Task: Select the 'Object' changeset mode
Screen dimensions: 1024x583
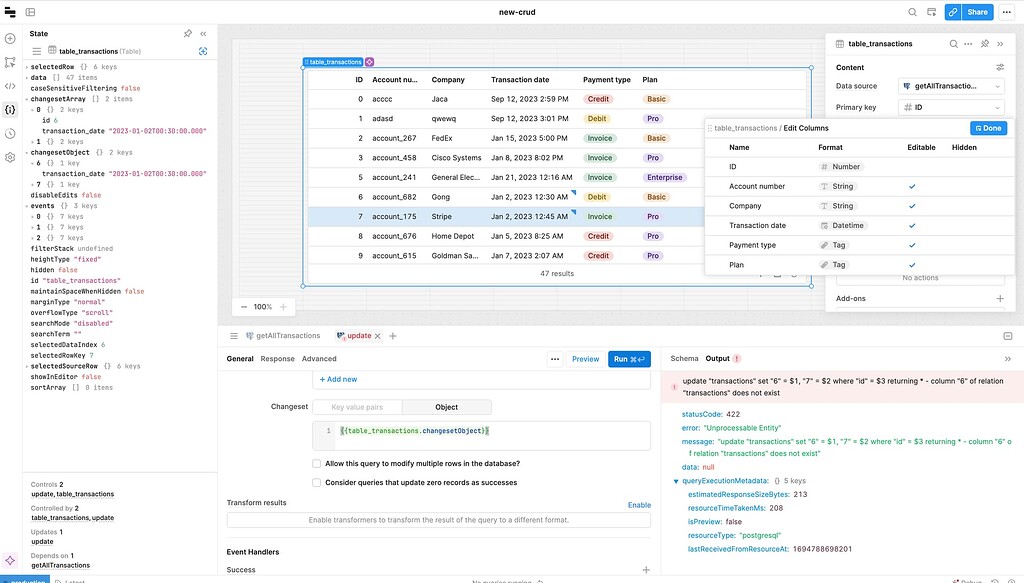Action: tap(447, 407)
